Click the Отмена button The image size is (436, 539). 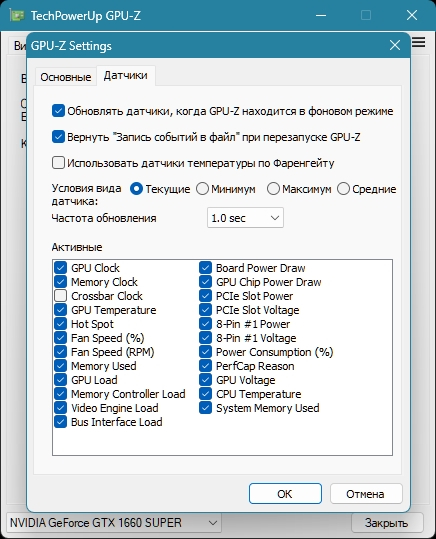pos(366,494)
